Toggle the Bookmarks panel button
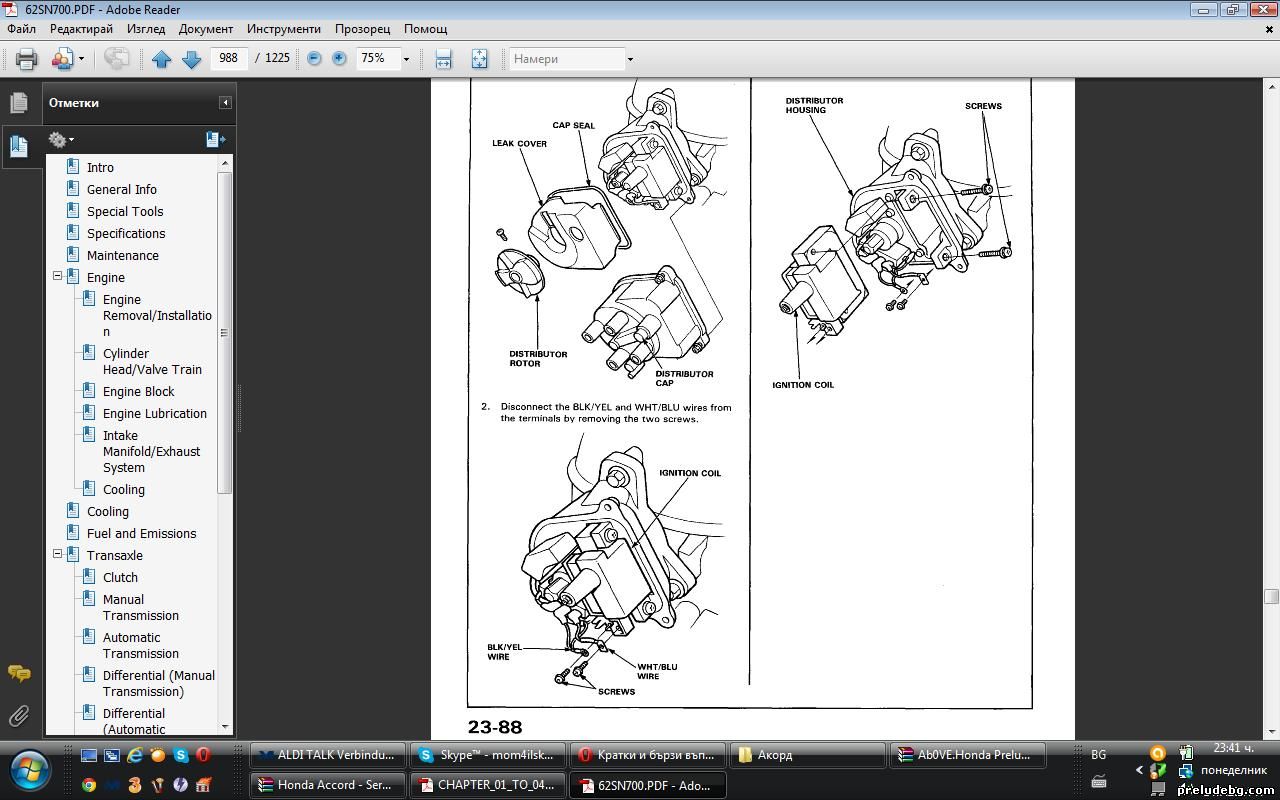Screen dimensions: 1280x800 pos(19,146)
